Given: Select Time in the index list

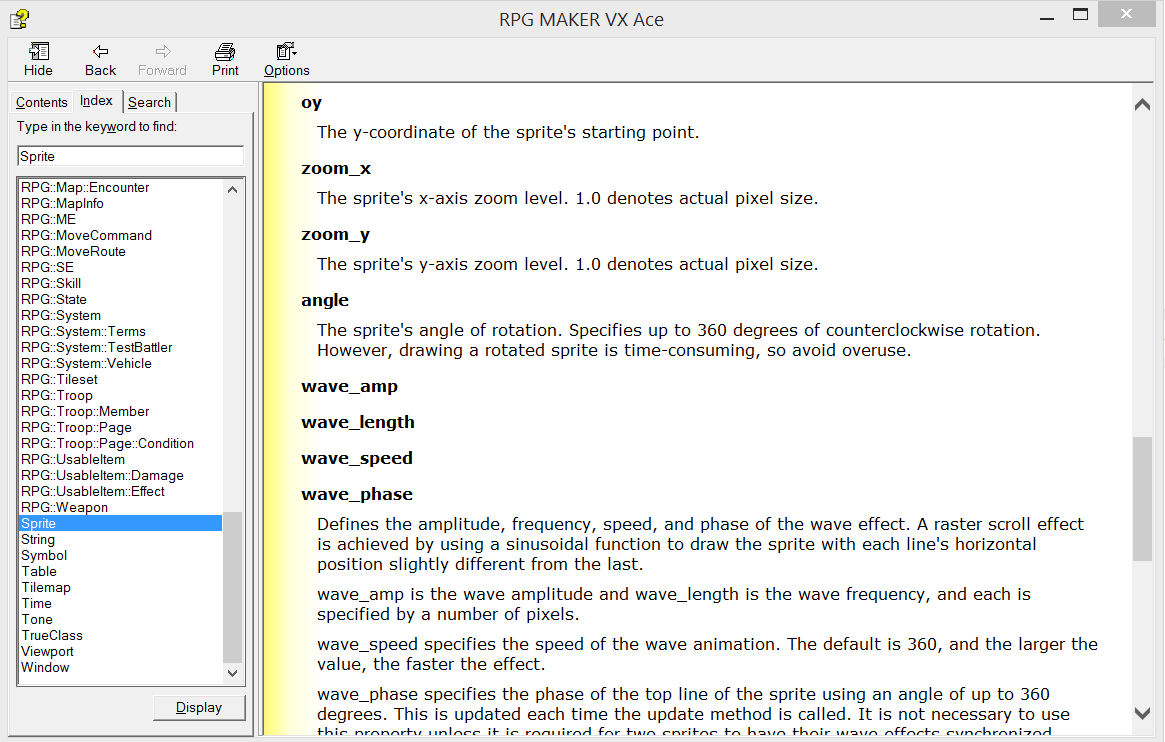Looking at the screenshot, I should point(36,604).
